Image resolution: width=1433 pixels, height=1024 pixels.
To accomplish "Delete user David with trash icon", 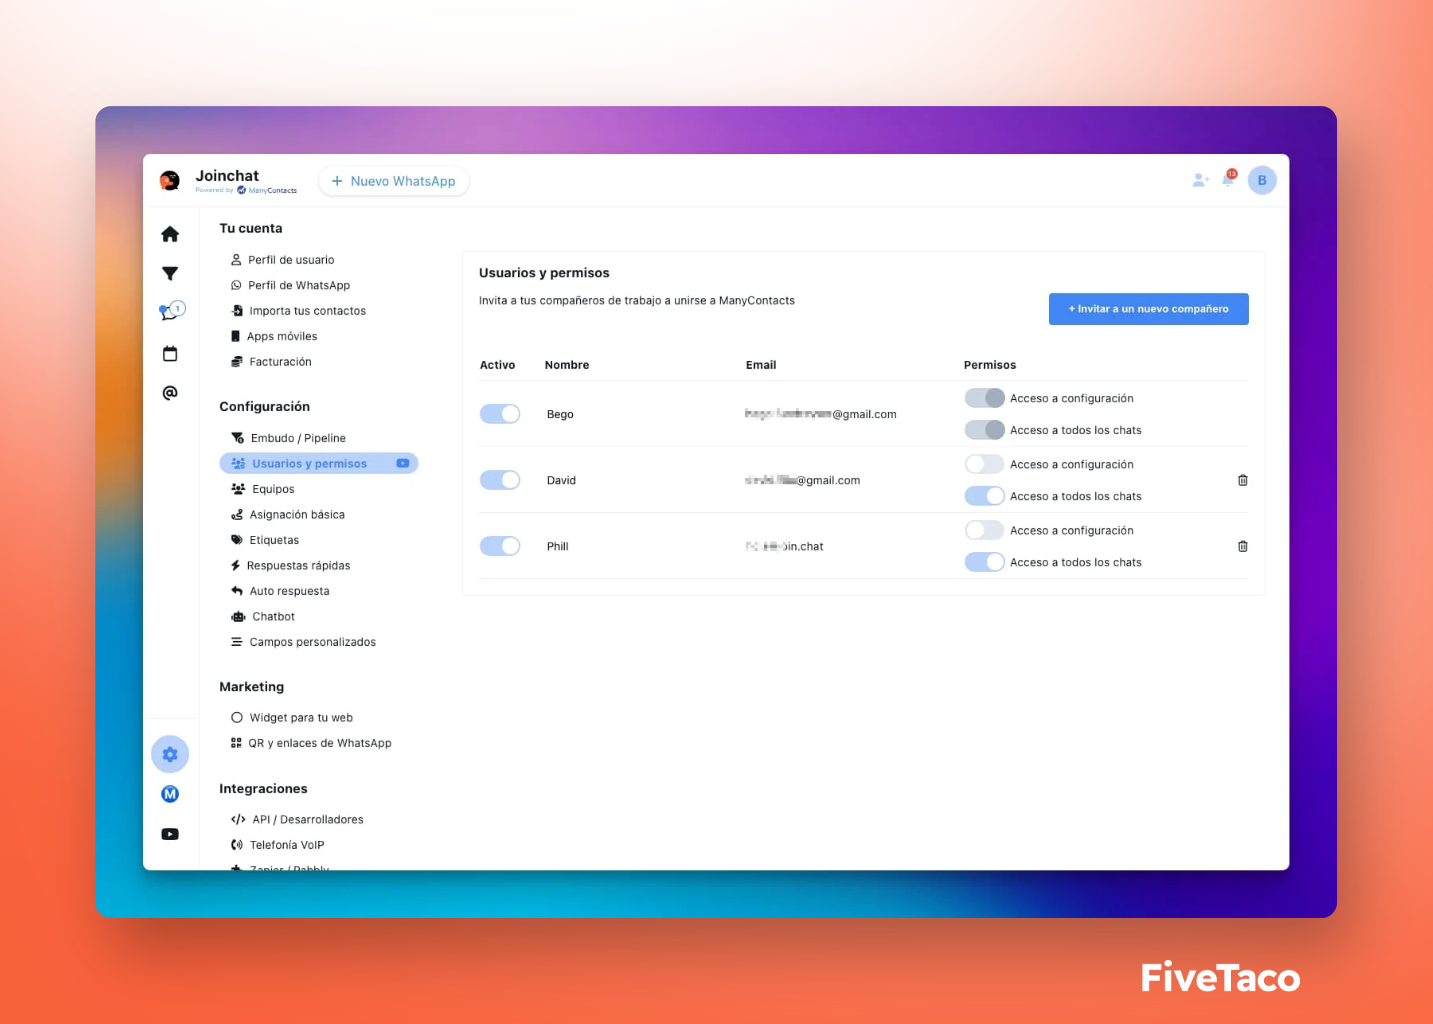I will (x=1243, y=480).
